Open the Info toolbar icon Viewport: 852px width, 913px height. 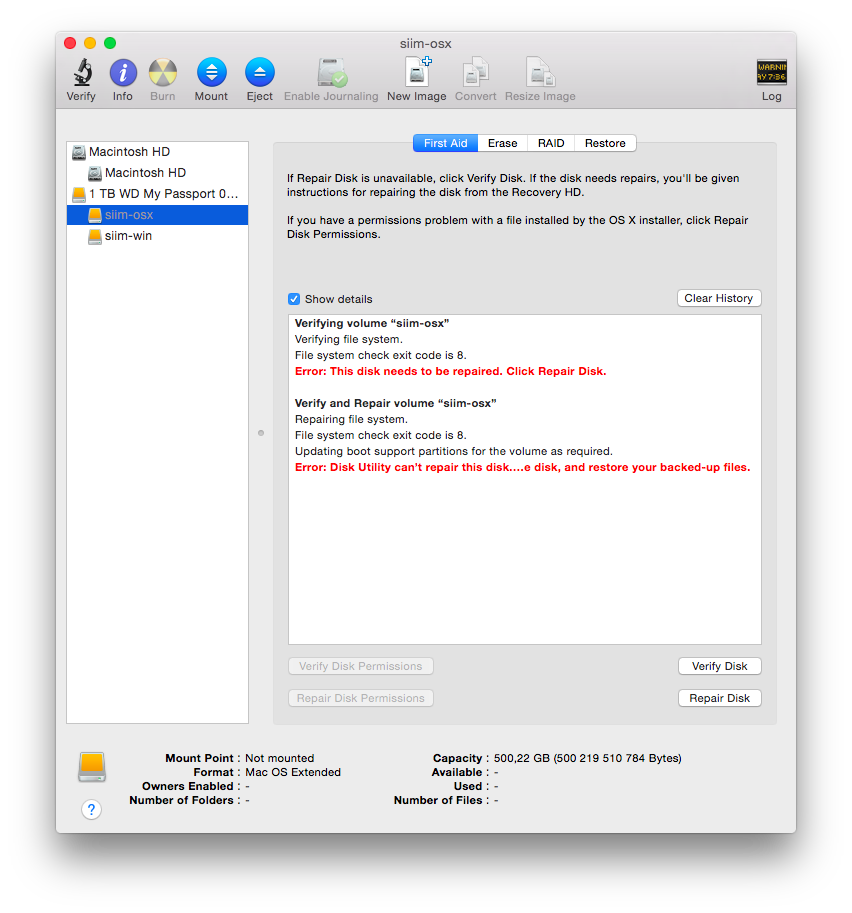(x=123, y=73)
